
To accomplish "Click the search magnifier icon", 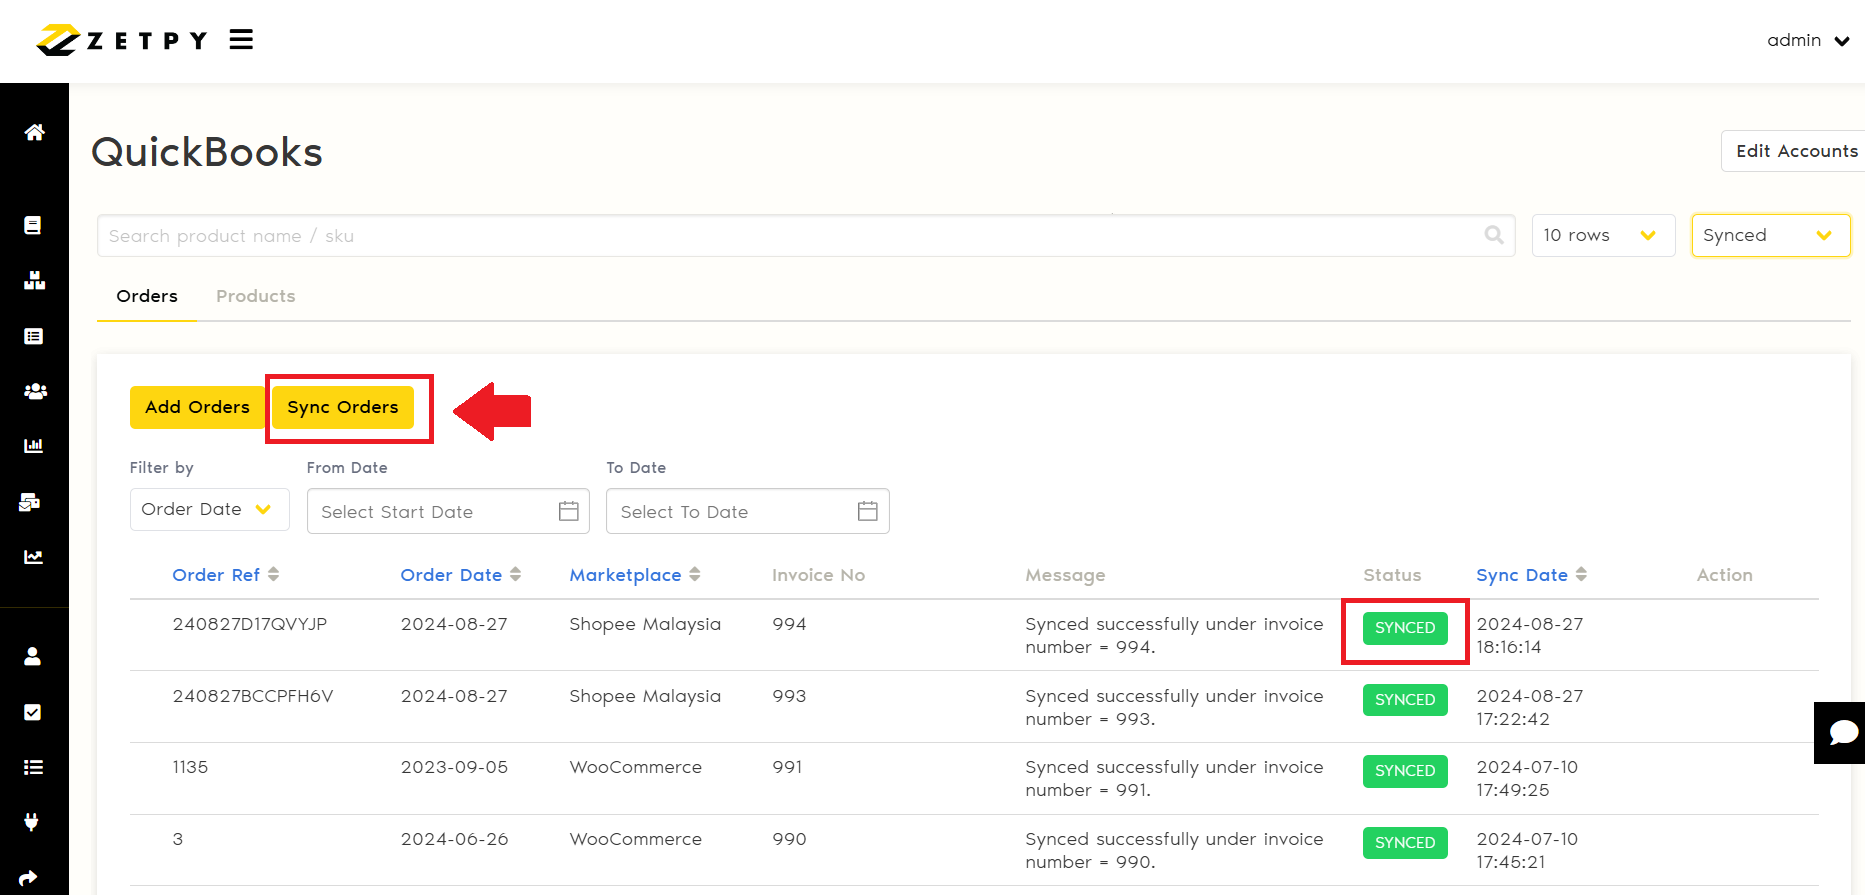I will (x=1494, y=235).
